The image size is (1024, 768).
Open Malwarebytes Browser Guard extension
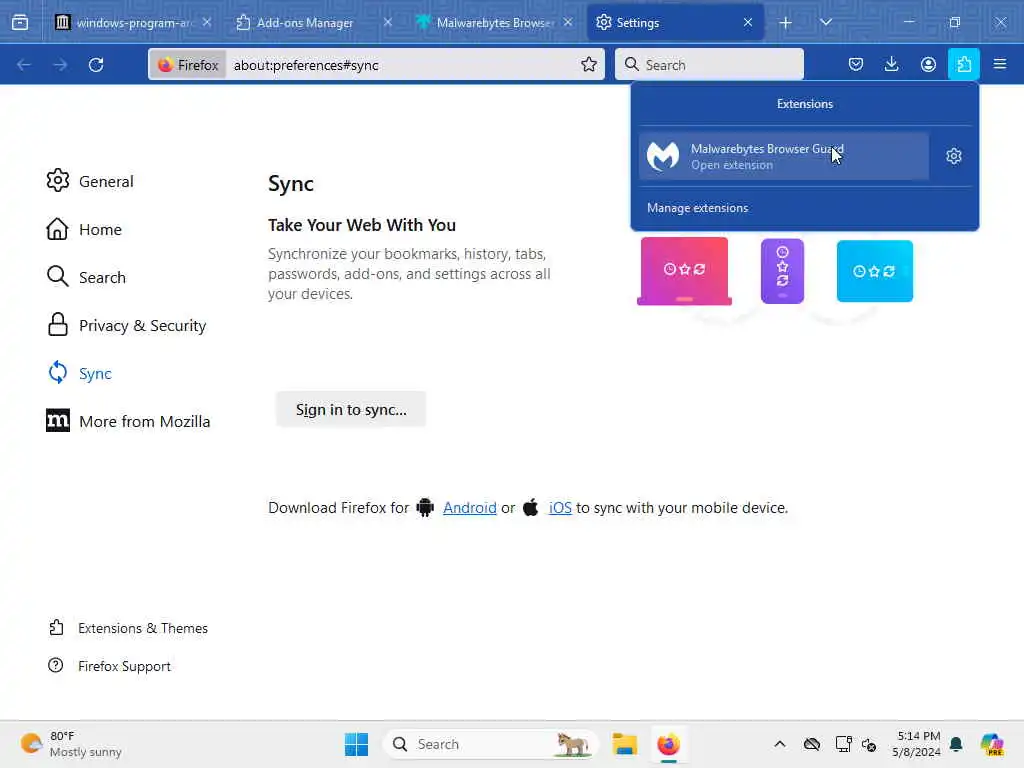784,157
